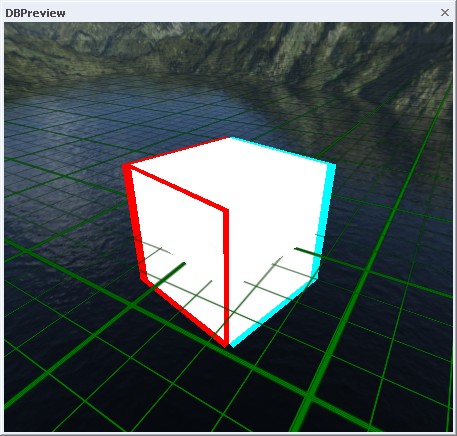Click the red vertical center edge of cube
Viewport: 457px width, 436px height.
226,277
